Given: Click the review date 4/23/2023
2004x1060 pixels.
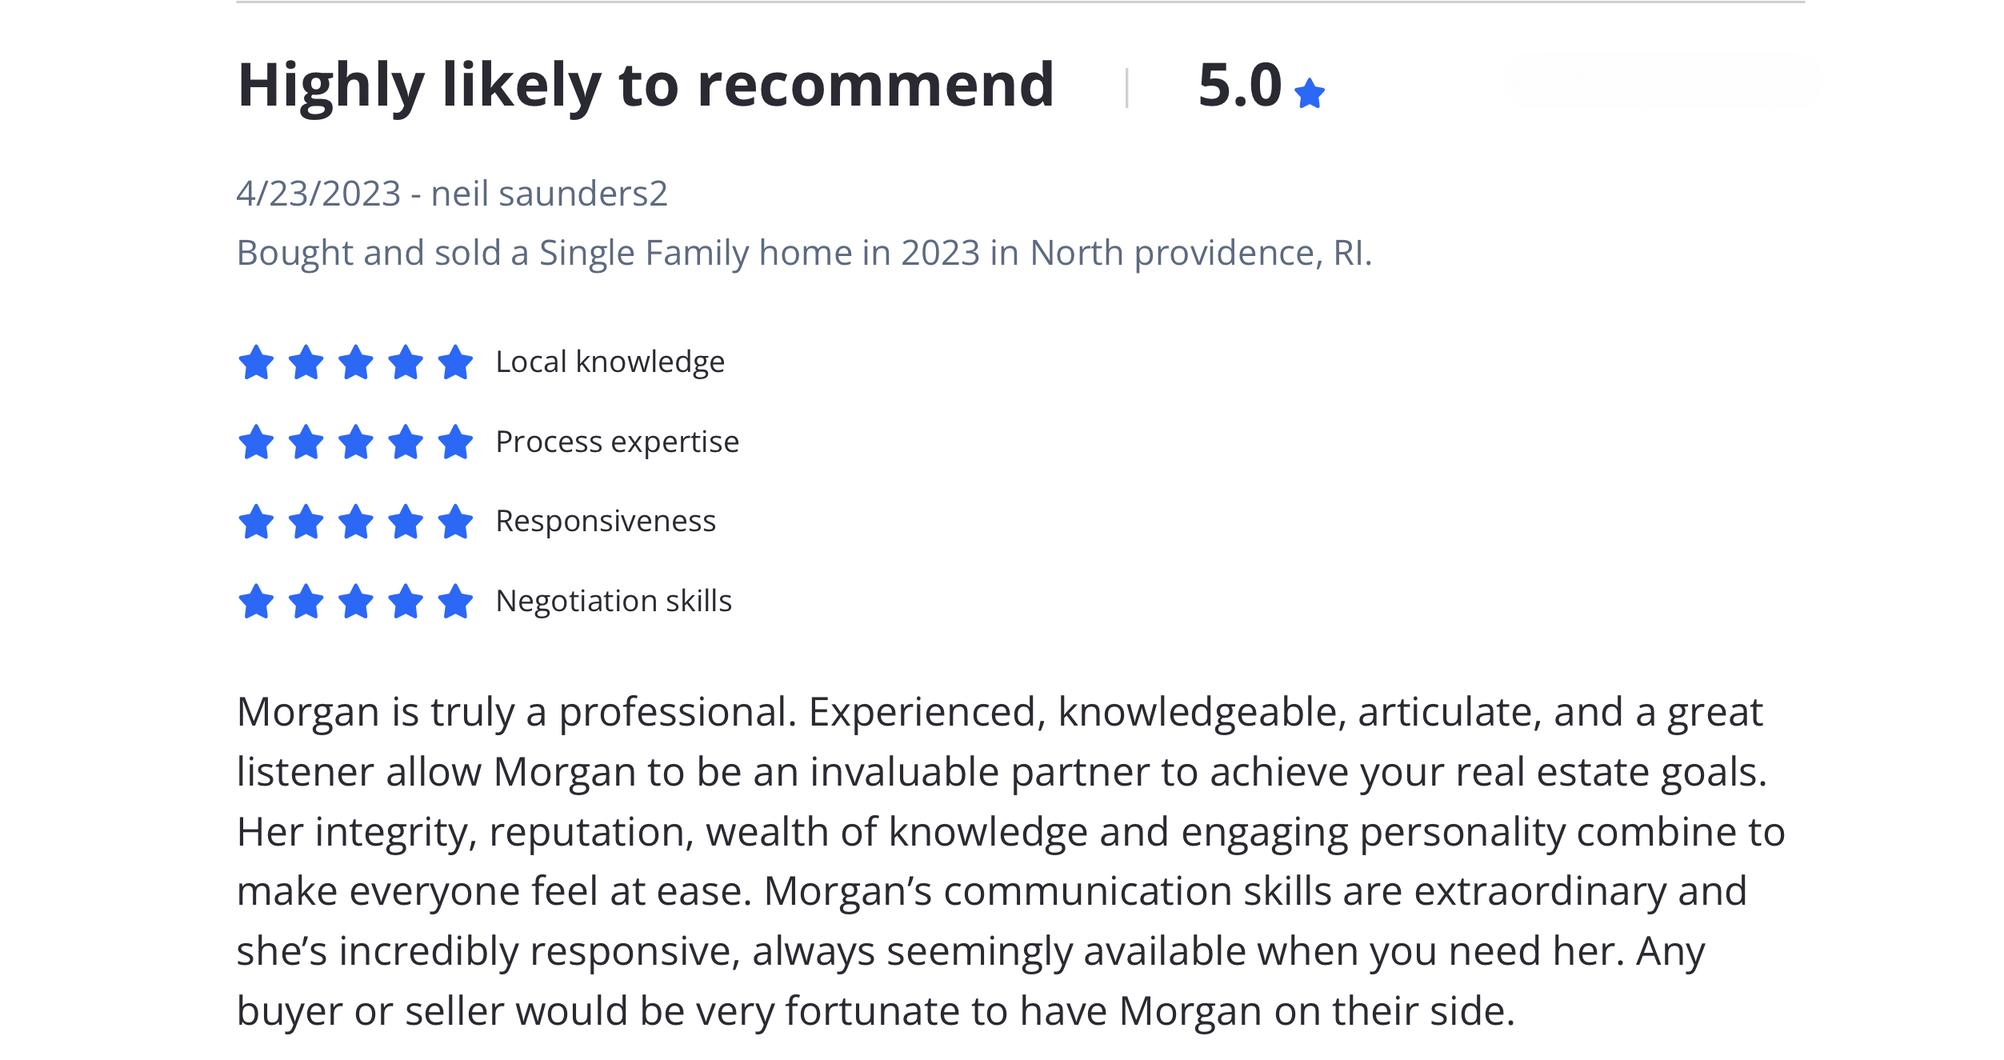Looking at the screenshot, I should coord(318,193).
